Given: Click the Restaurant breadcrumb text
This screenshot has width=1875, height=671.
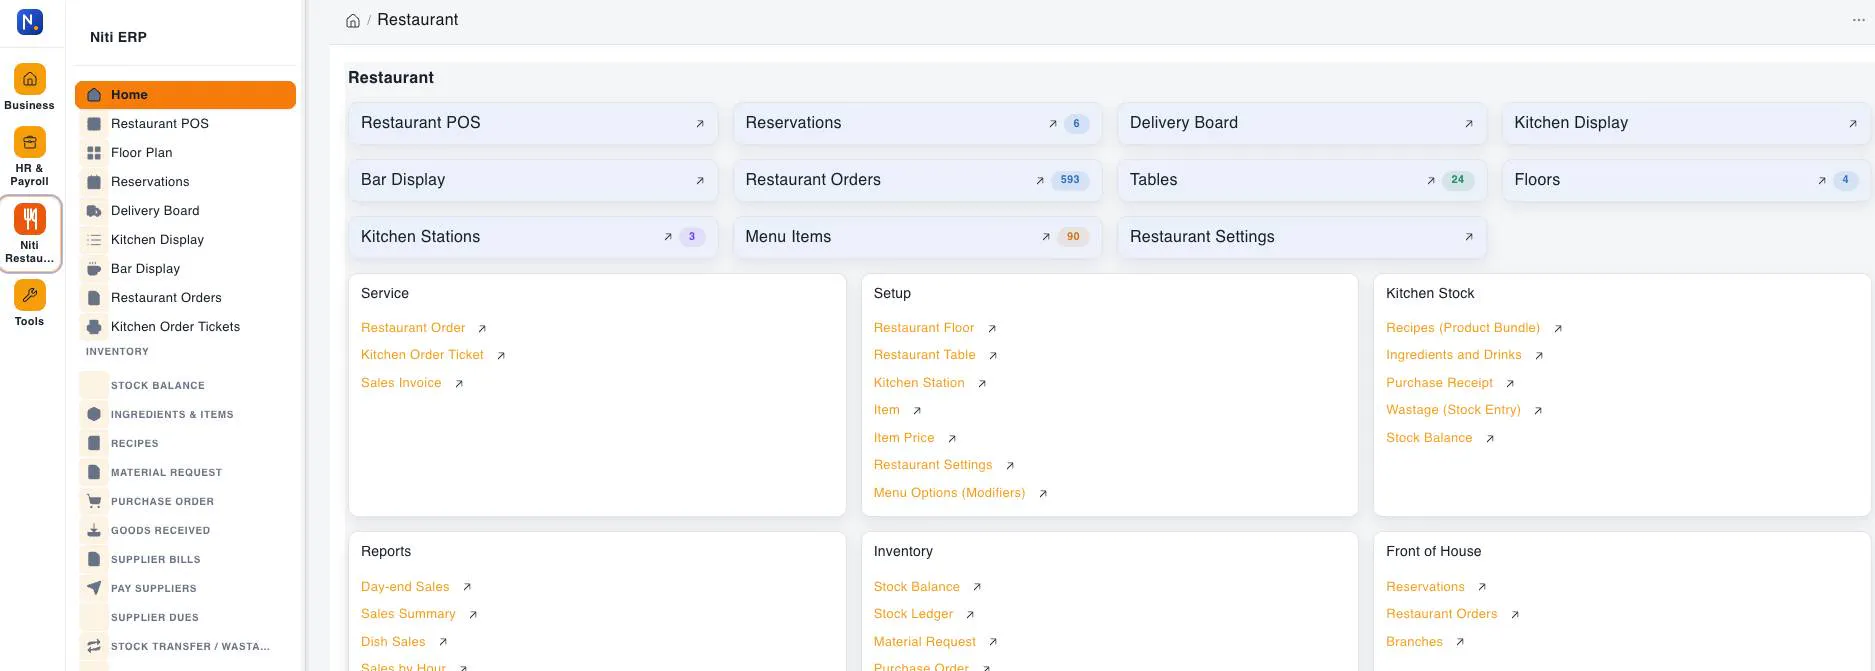Looking at the screenshot, I should tap(417, 20).
